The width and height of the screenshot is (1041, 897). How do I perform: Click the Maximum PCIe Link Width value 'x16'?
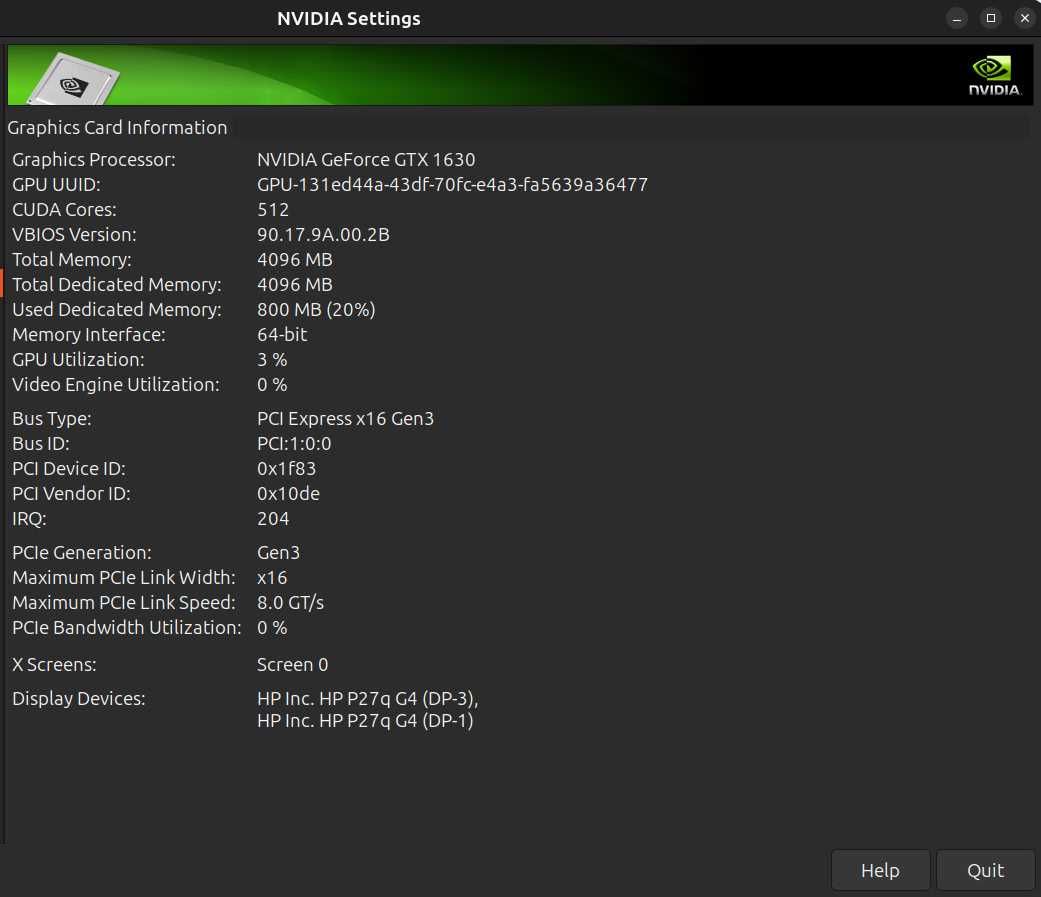pyautogui.click(x=272, y=578)
